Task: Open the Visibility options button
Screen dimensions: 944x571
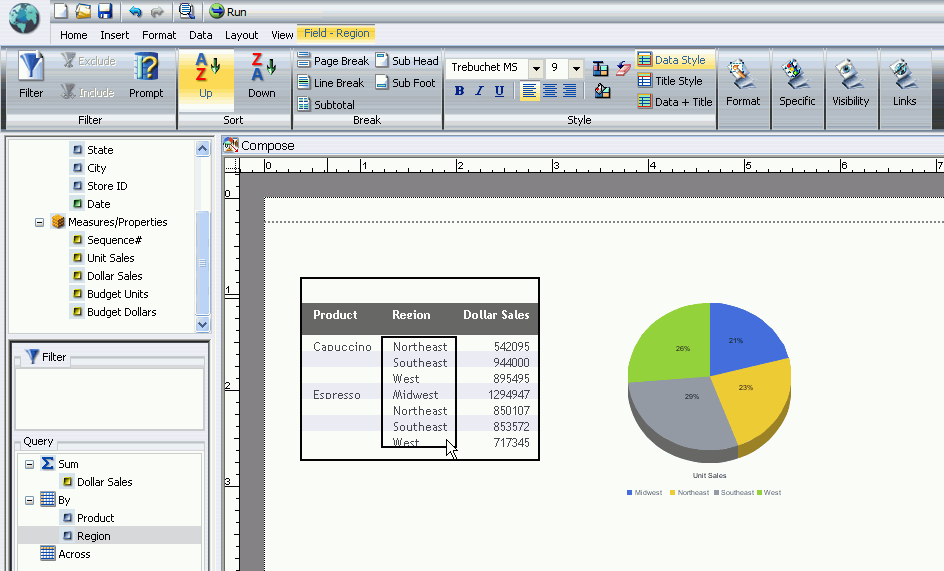Action: click(850, 83)
